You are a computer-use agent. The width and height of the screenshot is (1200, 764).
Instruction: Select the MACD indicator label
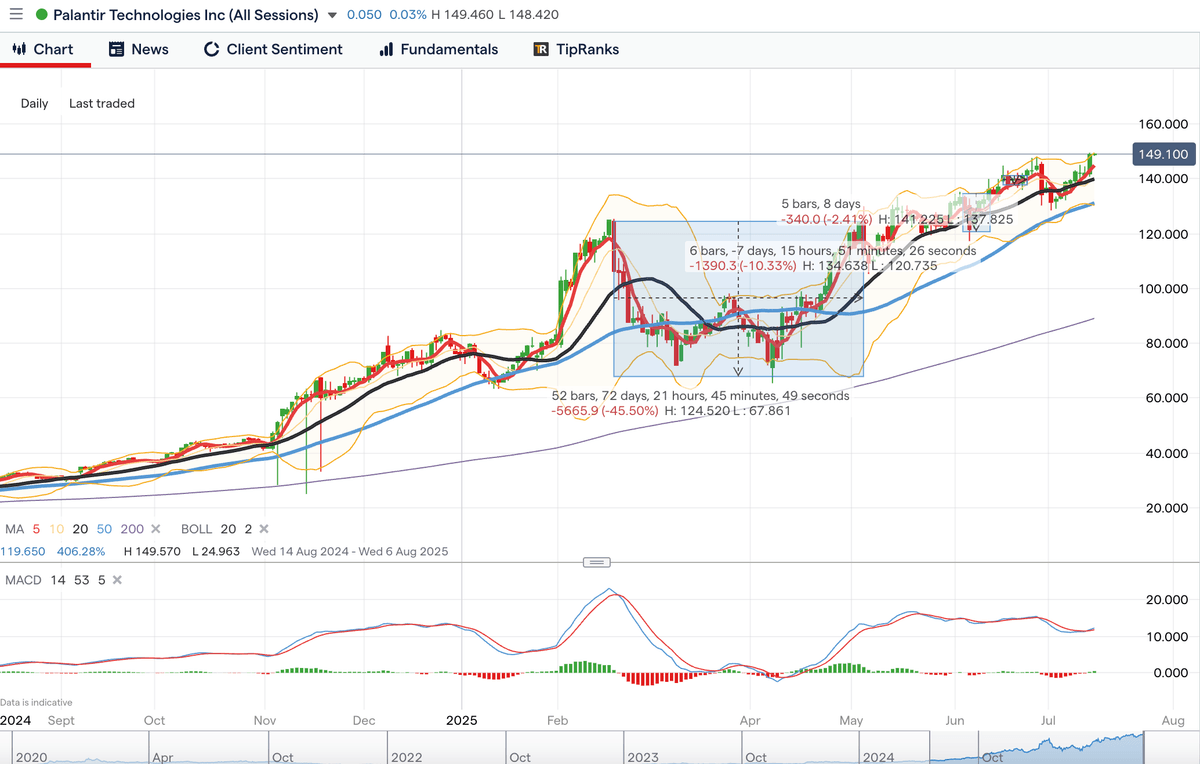click(21, 580)
